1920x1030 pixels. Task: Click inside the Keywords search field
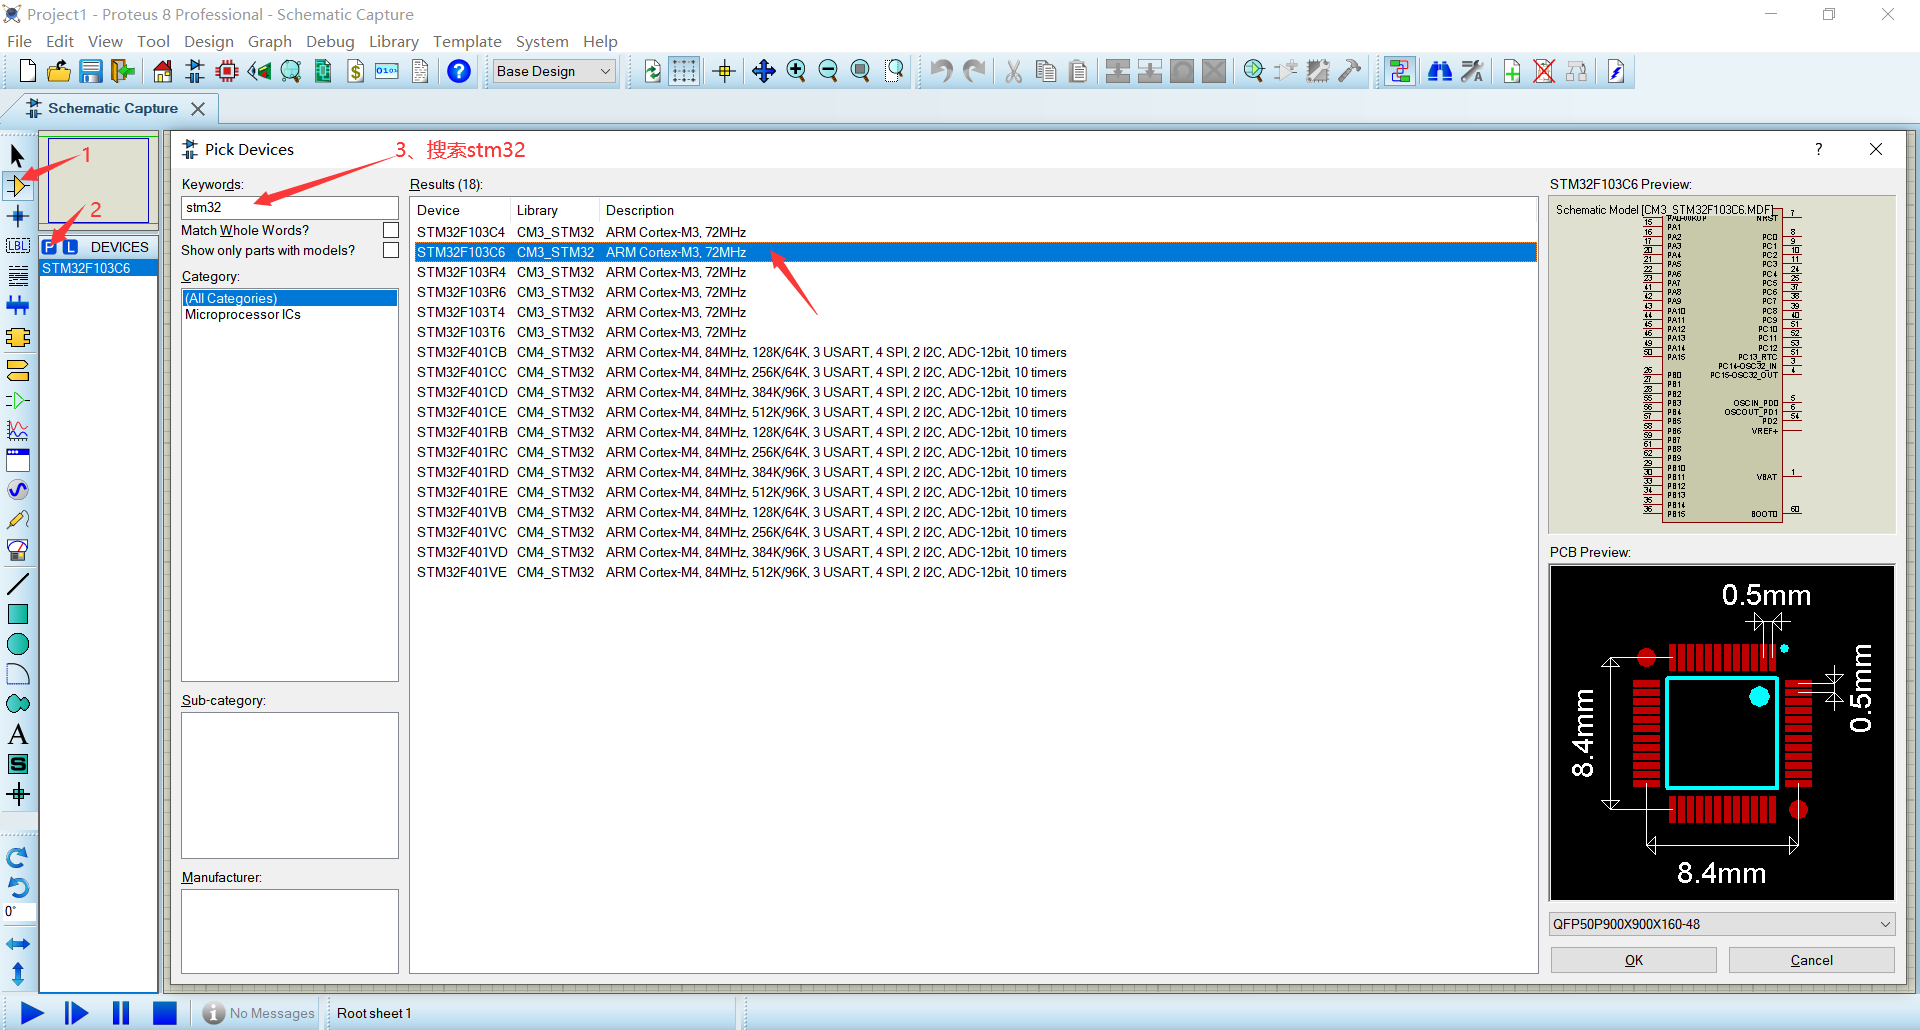[289, 207]
